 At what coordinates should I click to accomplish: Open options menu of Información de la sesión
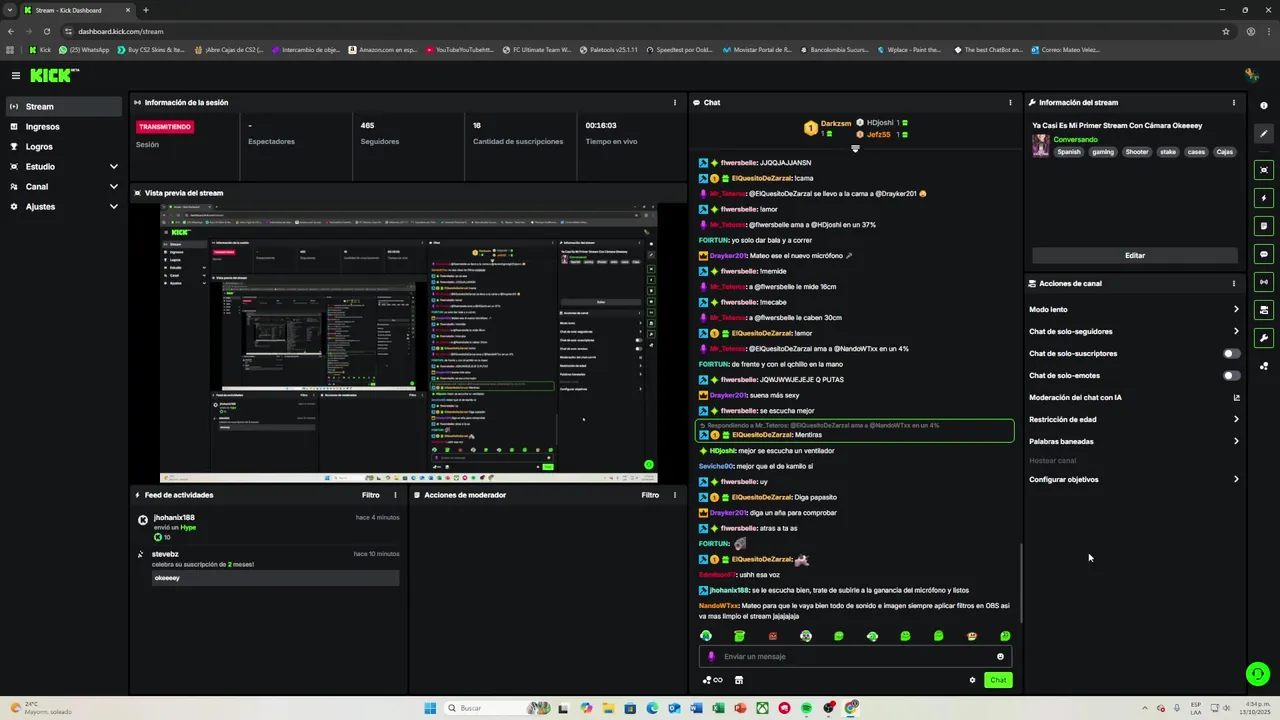(x=675, y=102)
